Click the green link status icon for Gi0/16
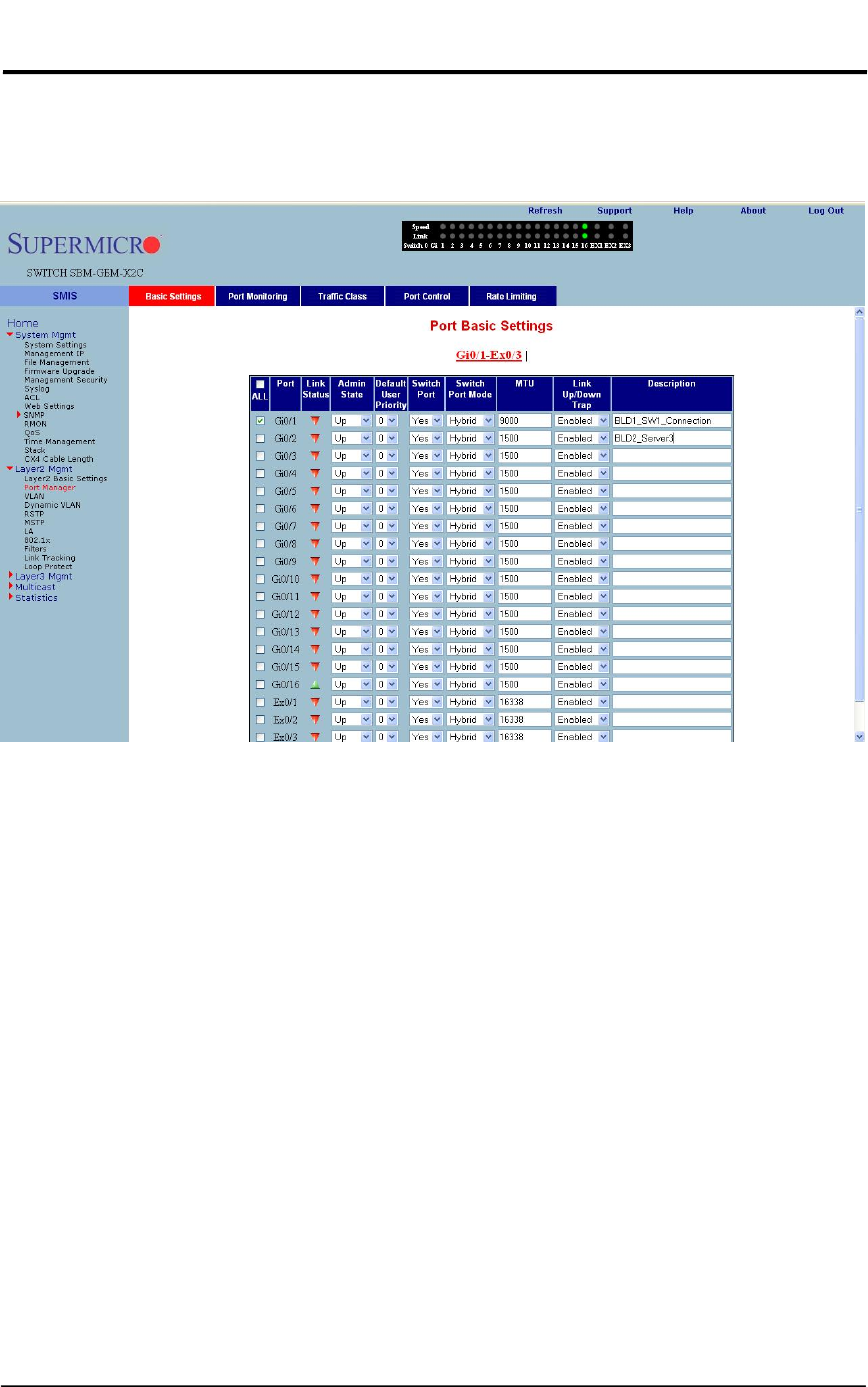Image resolution: width=868 pixels, height=1387 pixels. [316, 685]
